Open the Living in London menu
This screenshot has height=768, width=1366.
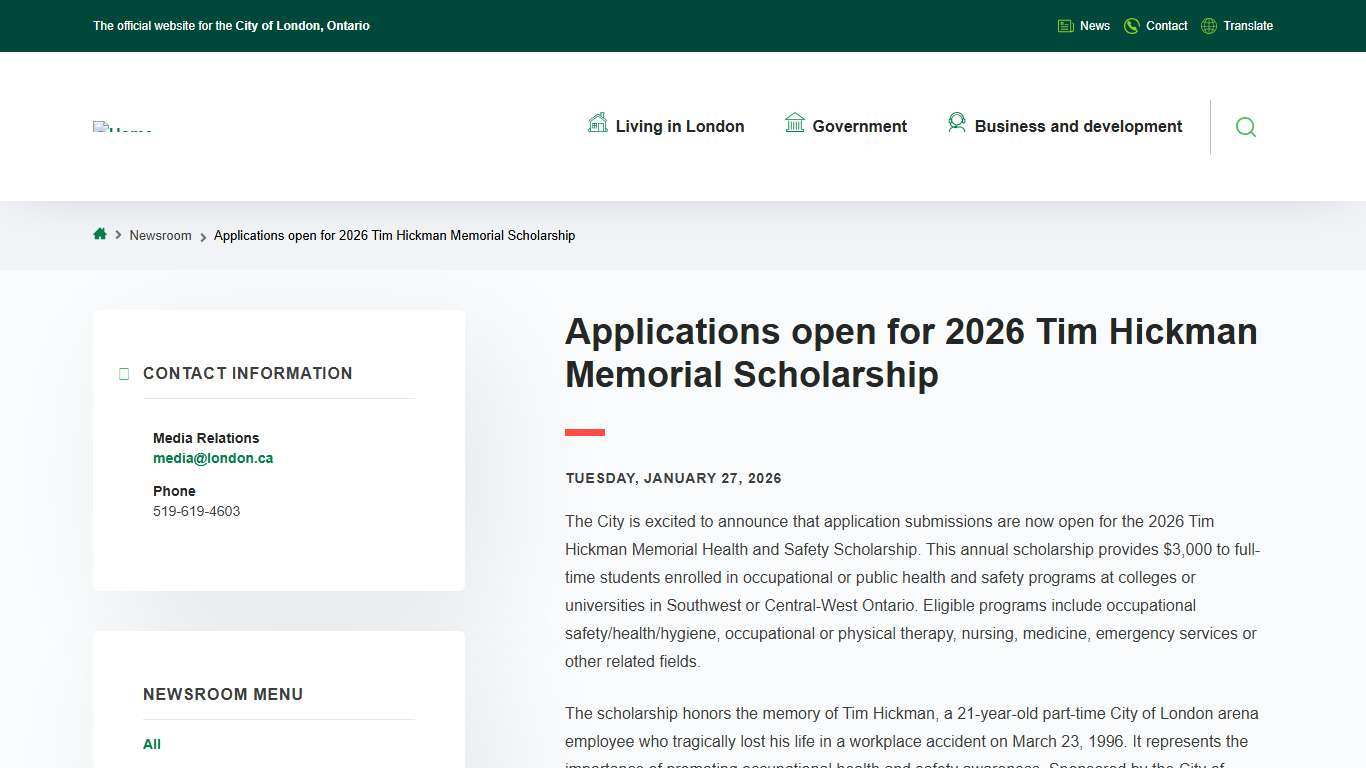point(680,126)
